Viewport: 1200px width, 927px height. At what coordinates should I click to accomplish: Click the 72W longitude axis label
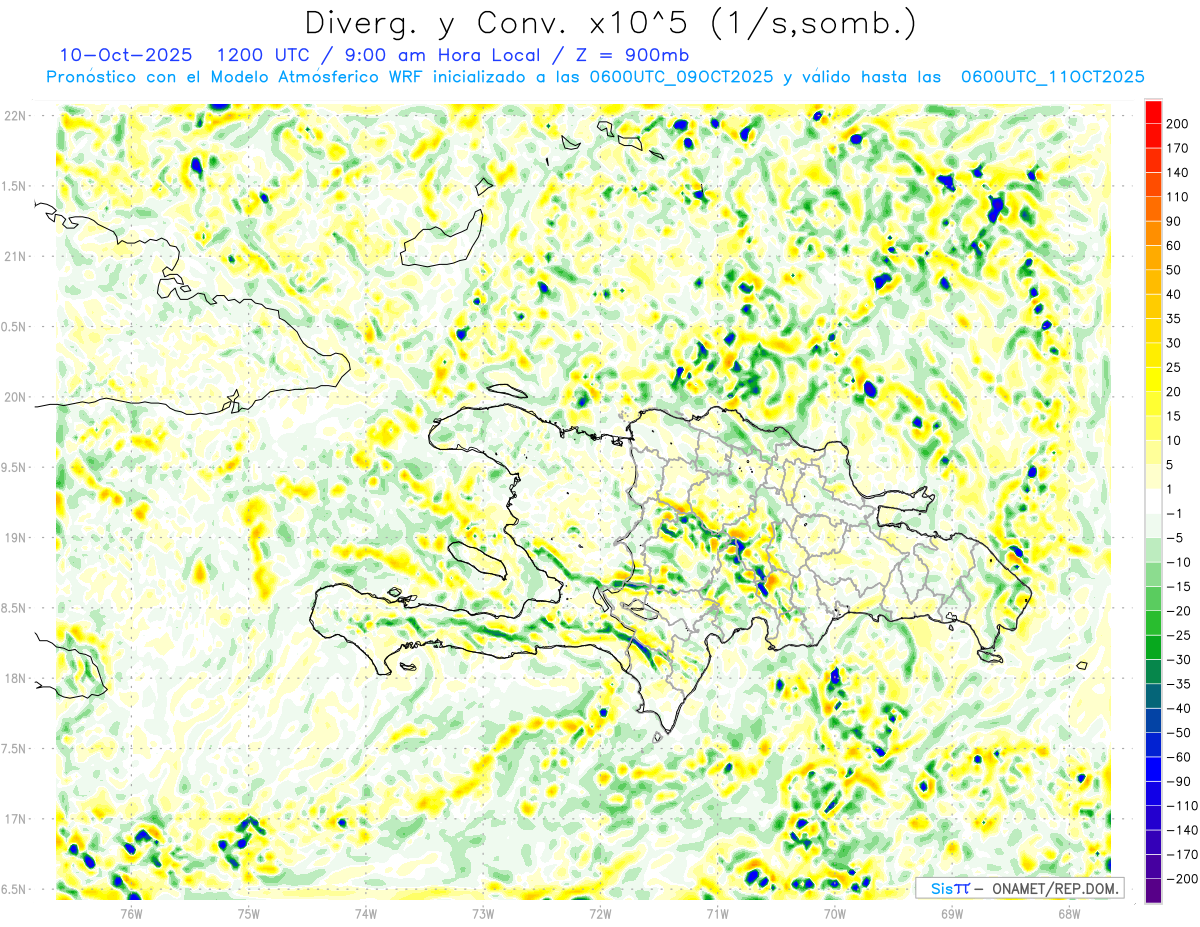600,912
